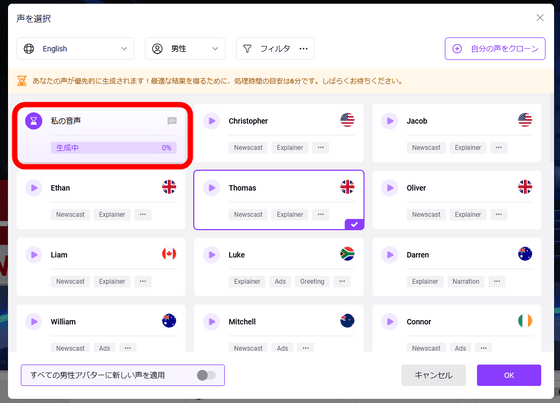Toggle apply new voice to all male avatars

point(206,375)
